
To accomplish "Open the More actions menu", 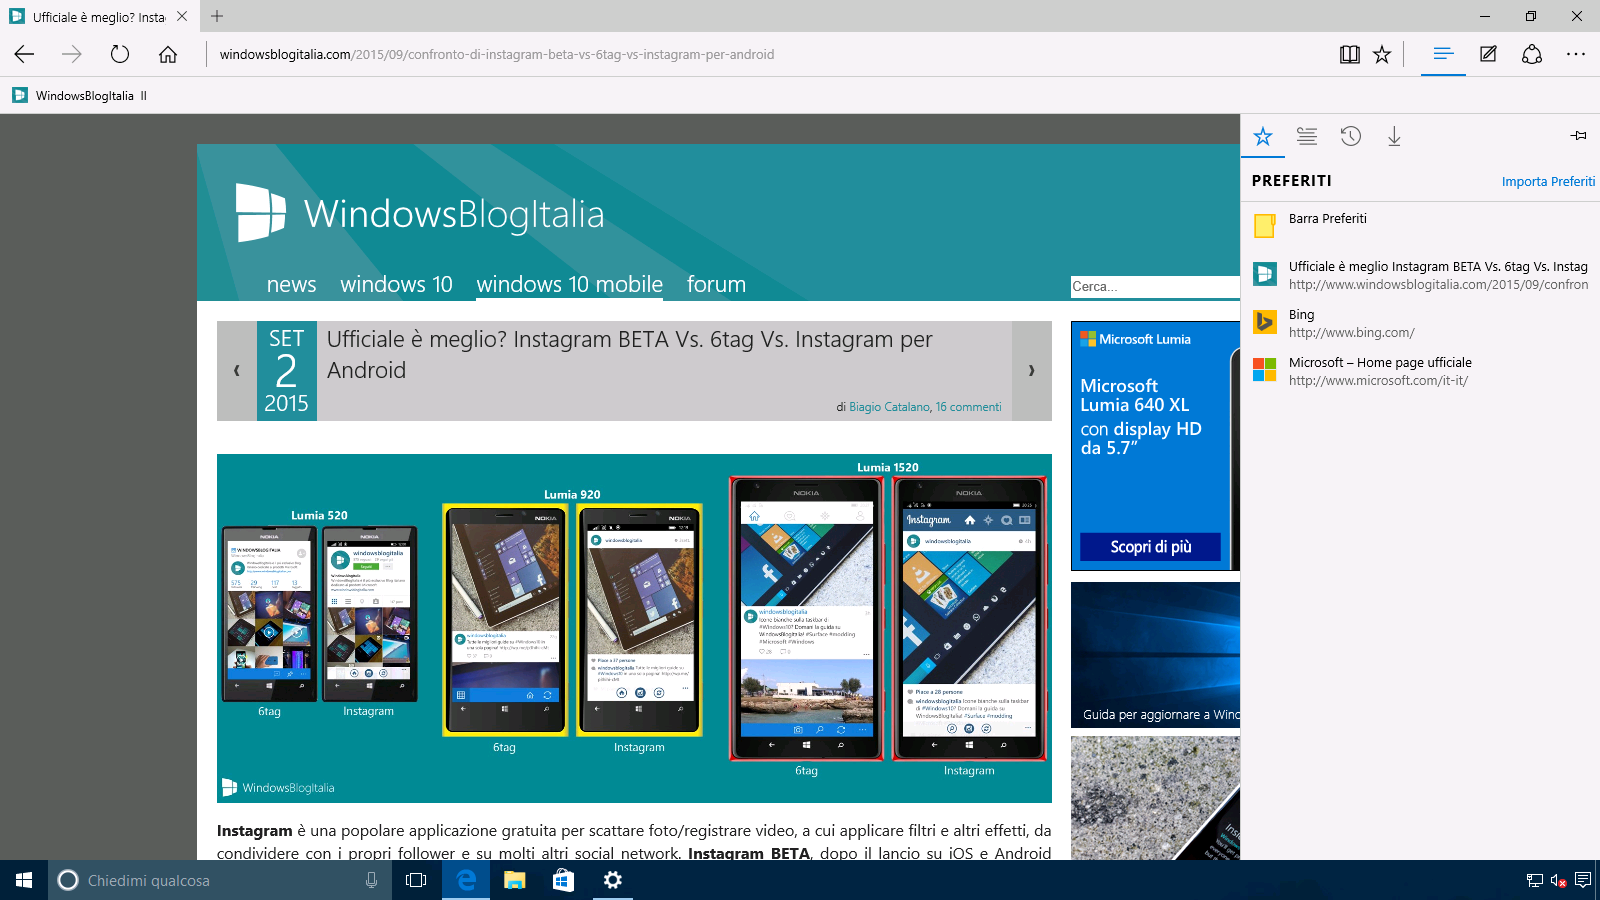I will coord(1576,54).
